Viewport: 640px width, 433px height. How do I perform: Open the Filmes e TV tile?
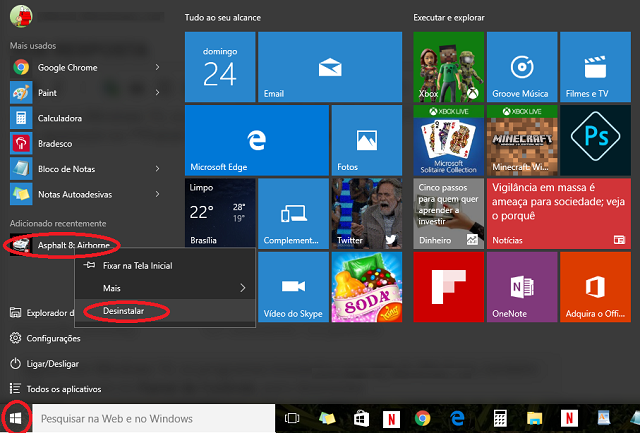pos(596,67)
